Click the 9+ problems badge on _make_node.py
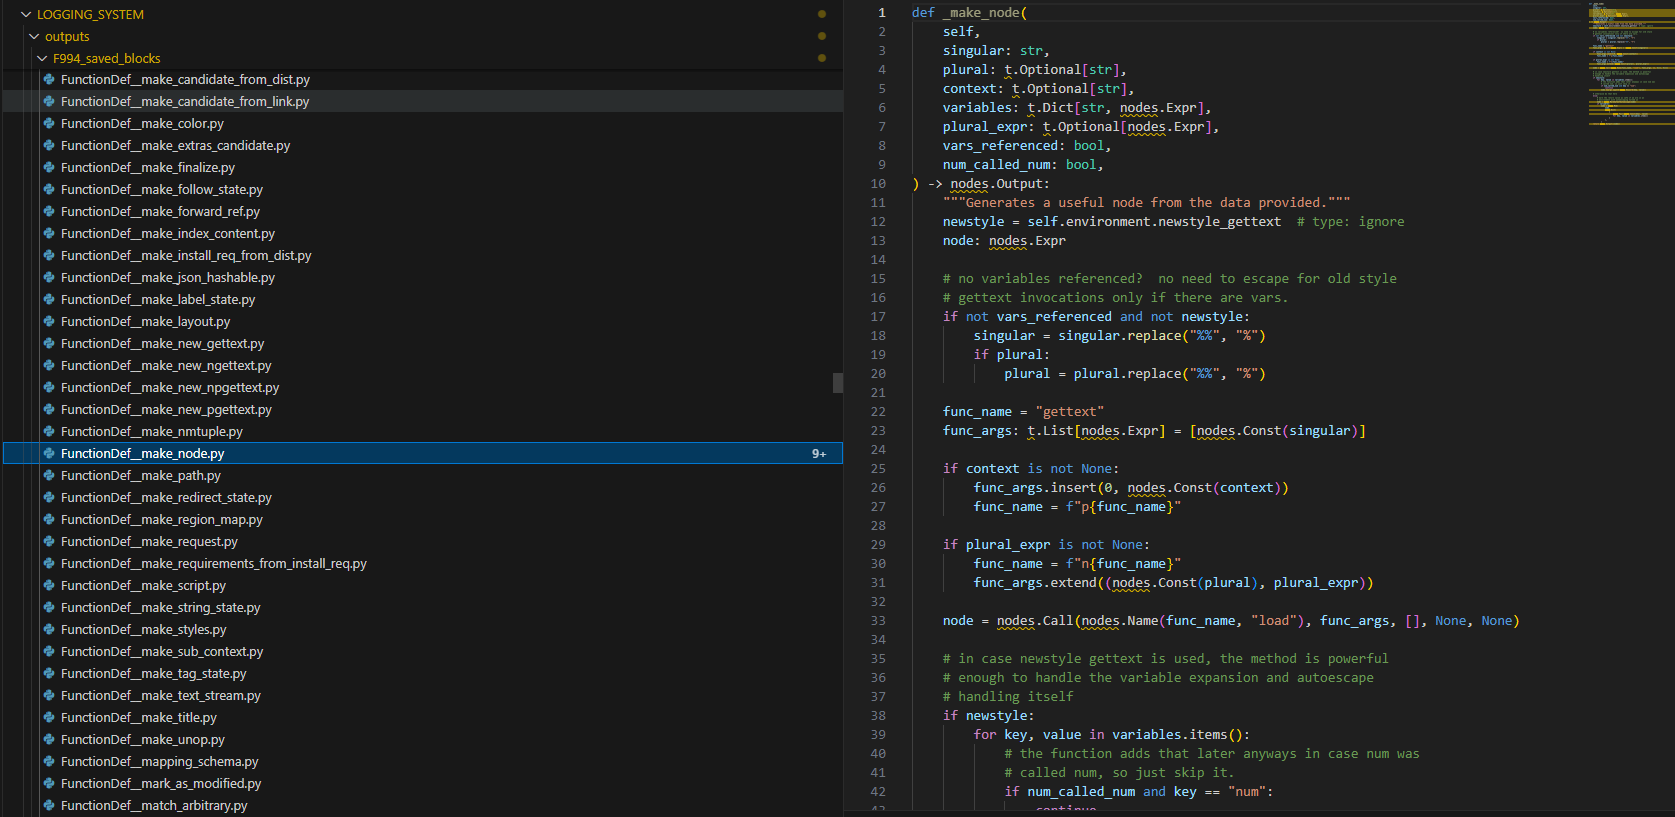The width and height of the screenshot is (1675, 817). [x=818, y=454]
